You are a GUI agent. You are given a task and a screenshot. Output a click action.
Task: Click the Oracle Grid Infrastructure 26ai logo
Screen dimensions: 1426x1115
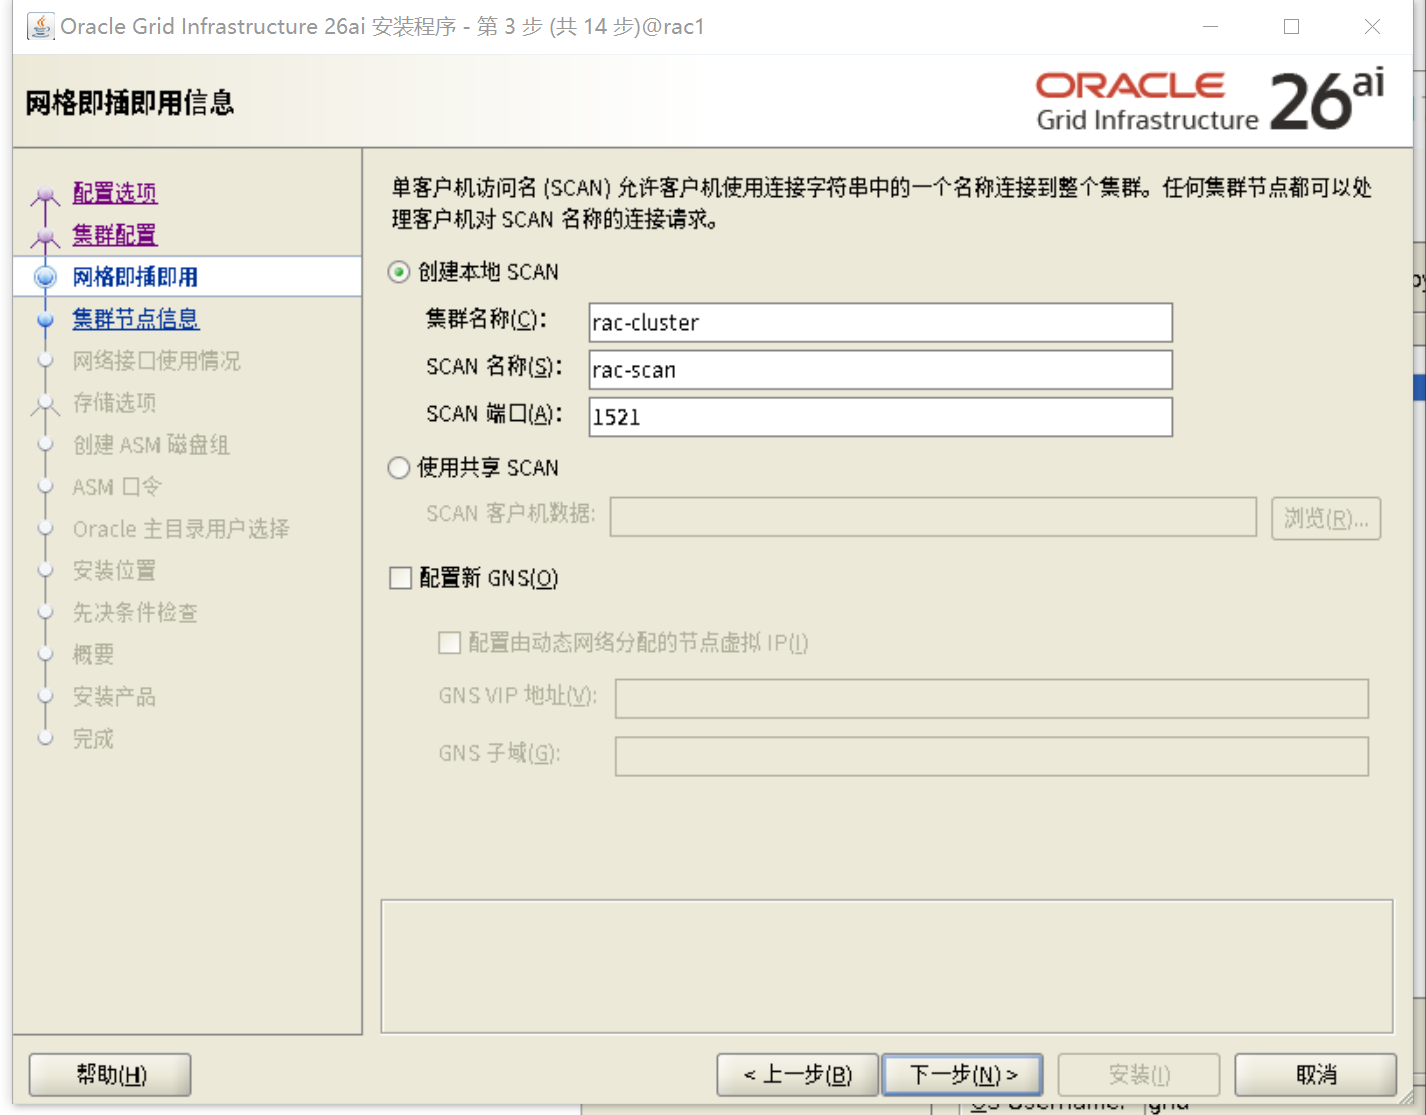pyautogui.click(x=1210, y=101)
